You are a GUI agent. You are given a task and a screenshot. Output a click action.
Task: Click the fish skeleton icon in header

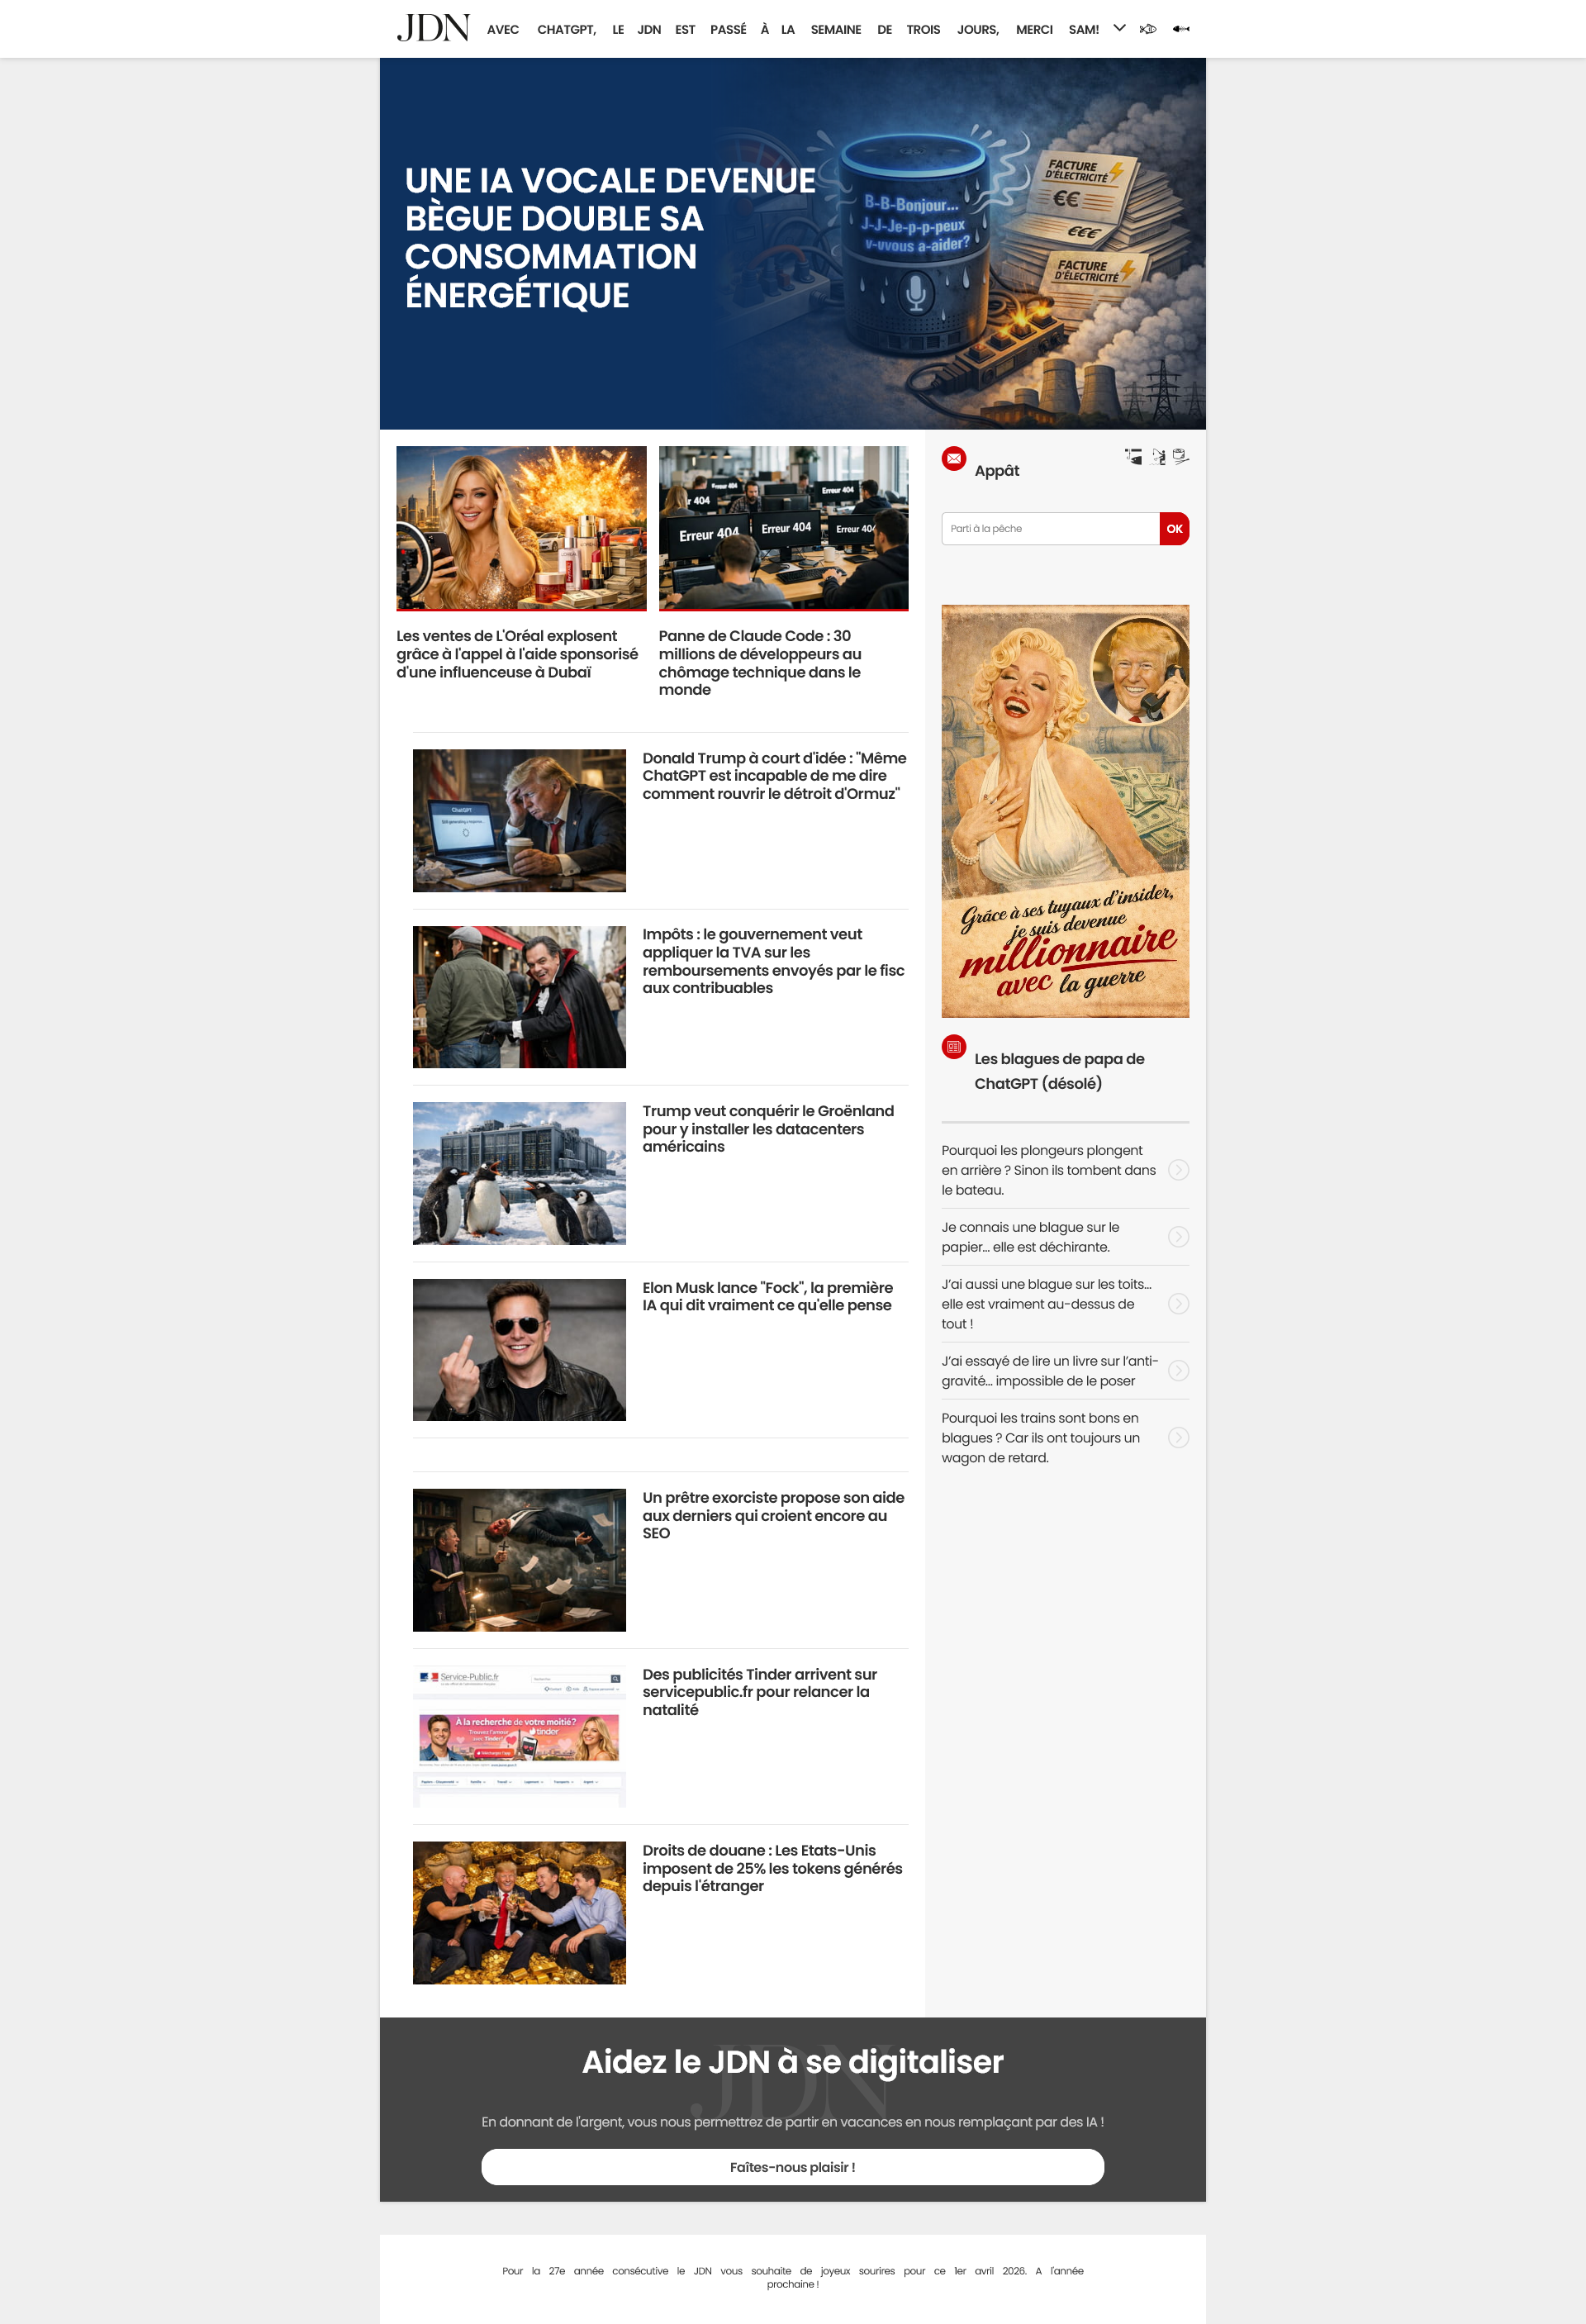[1181, 29]
